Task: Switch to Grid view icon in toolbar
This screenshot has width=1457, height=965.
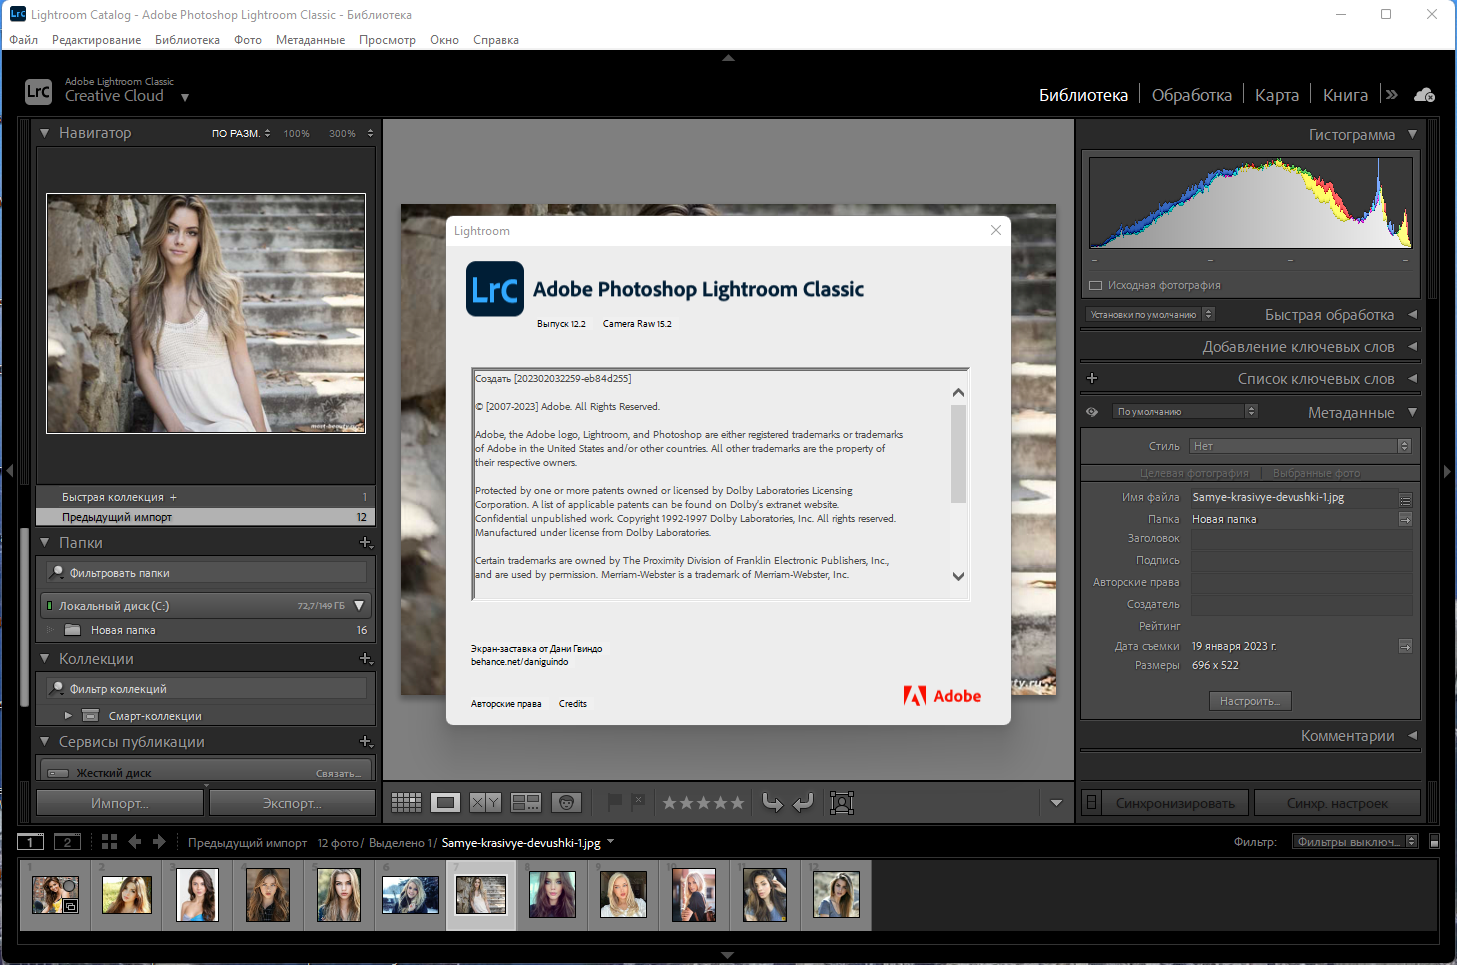Action: pos(406,802)
